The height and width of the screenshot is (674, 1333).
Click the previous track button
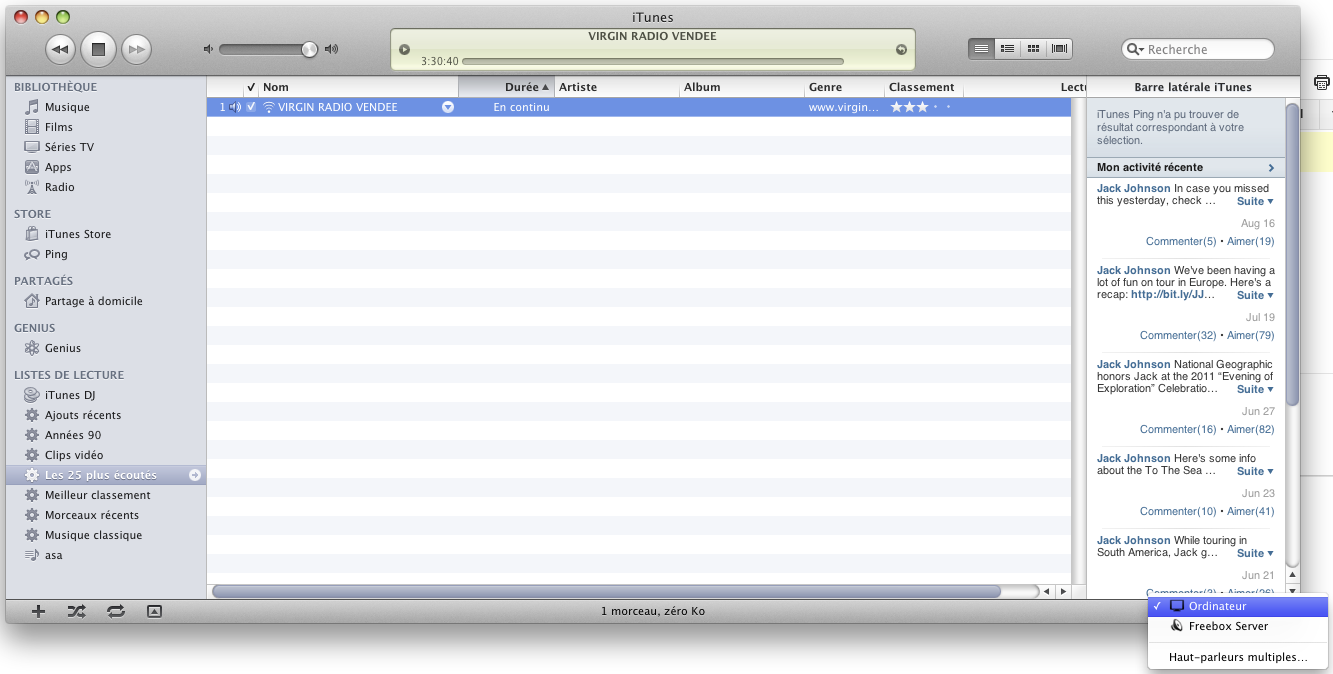click(x=60, y=48)
